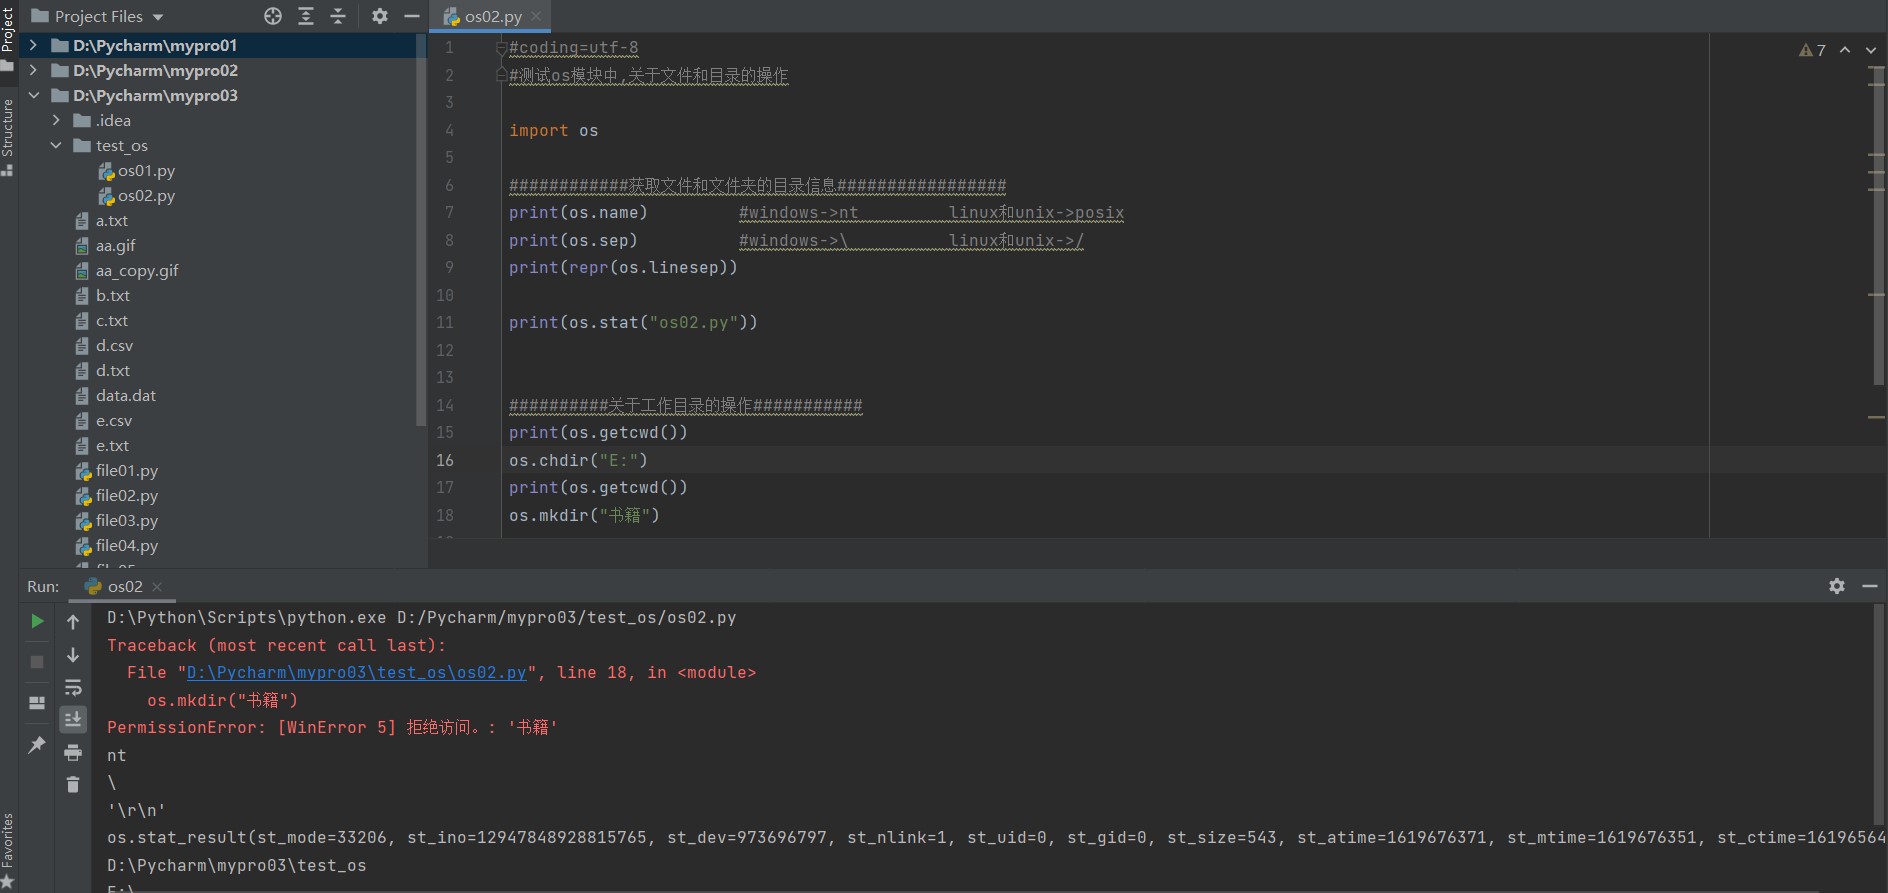
Task: Go to next highlighted problem arrow
Action: (1871, 50)
